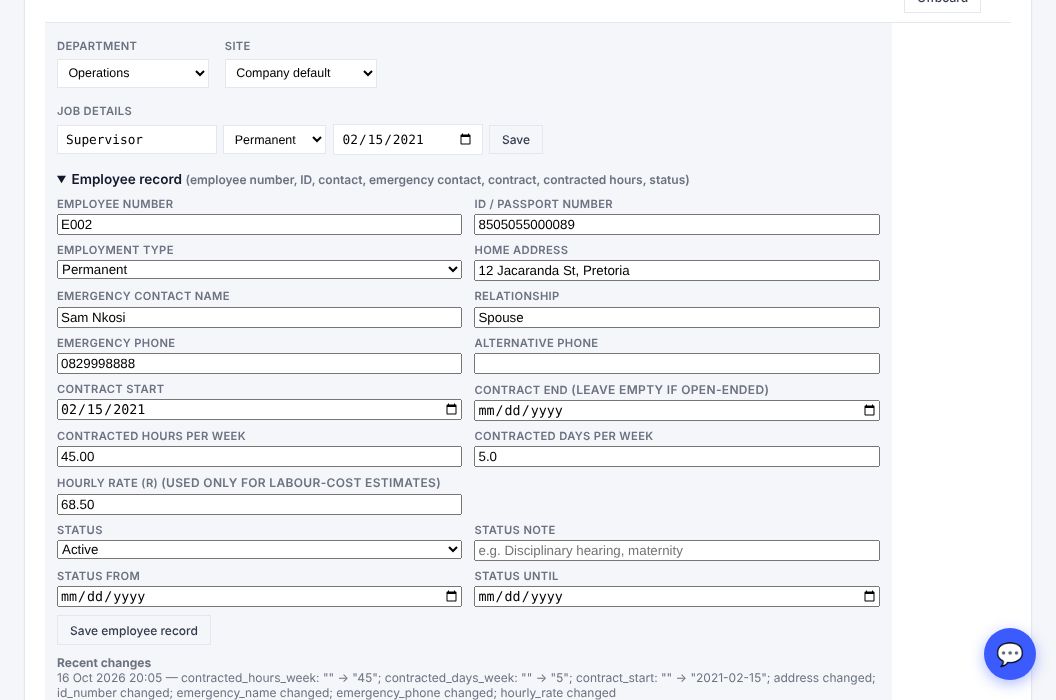Click the Status Note field

[677, 550]
